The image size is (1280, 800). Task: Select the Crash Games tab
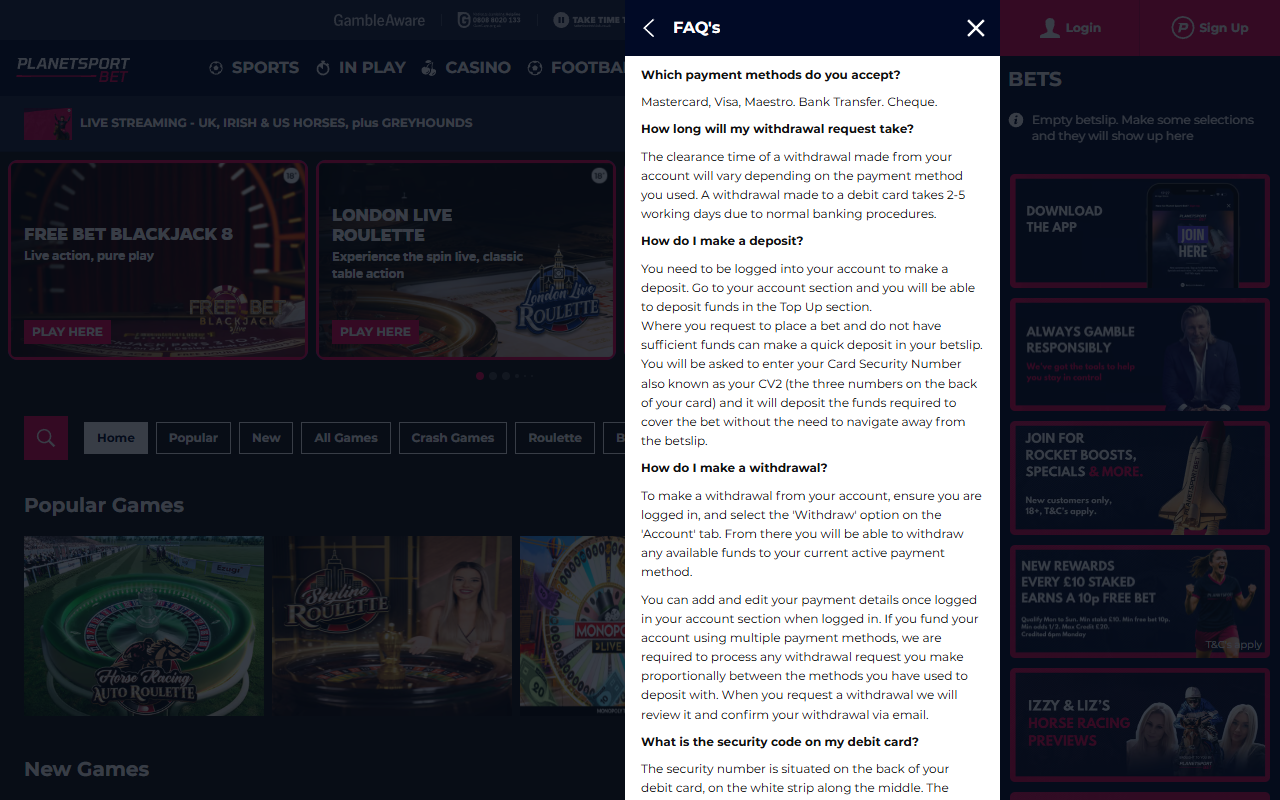(x=453, y=438)
